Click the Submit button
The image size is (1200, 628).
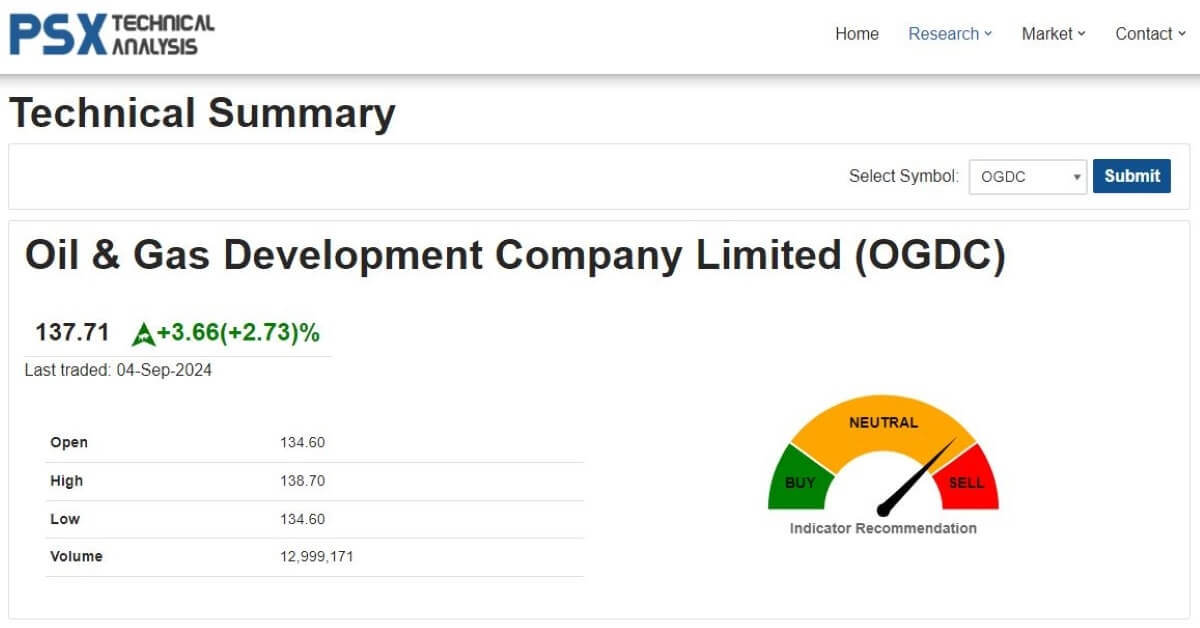1132,176
